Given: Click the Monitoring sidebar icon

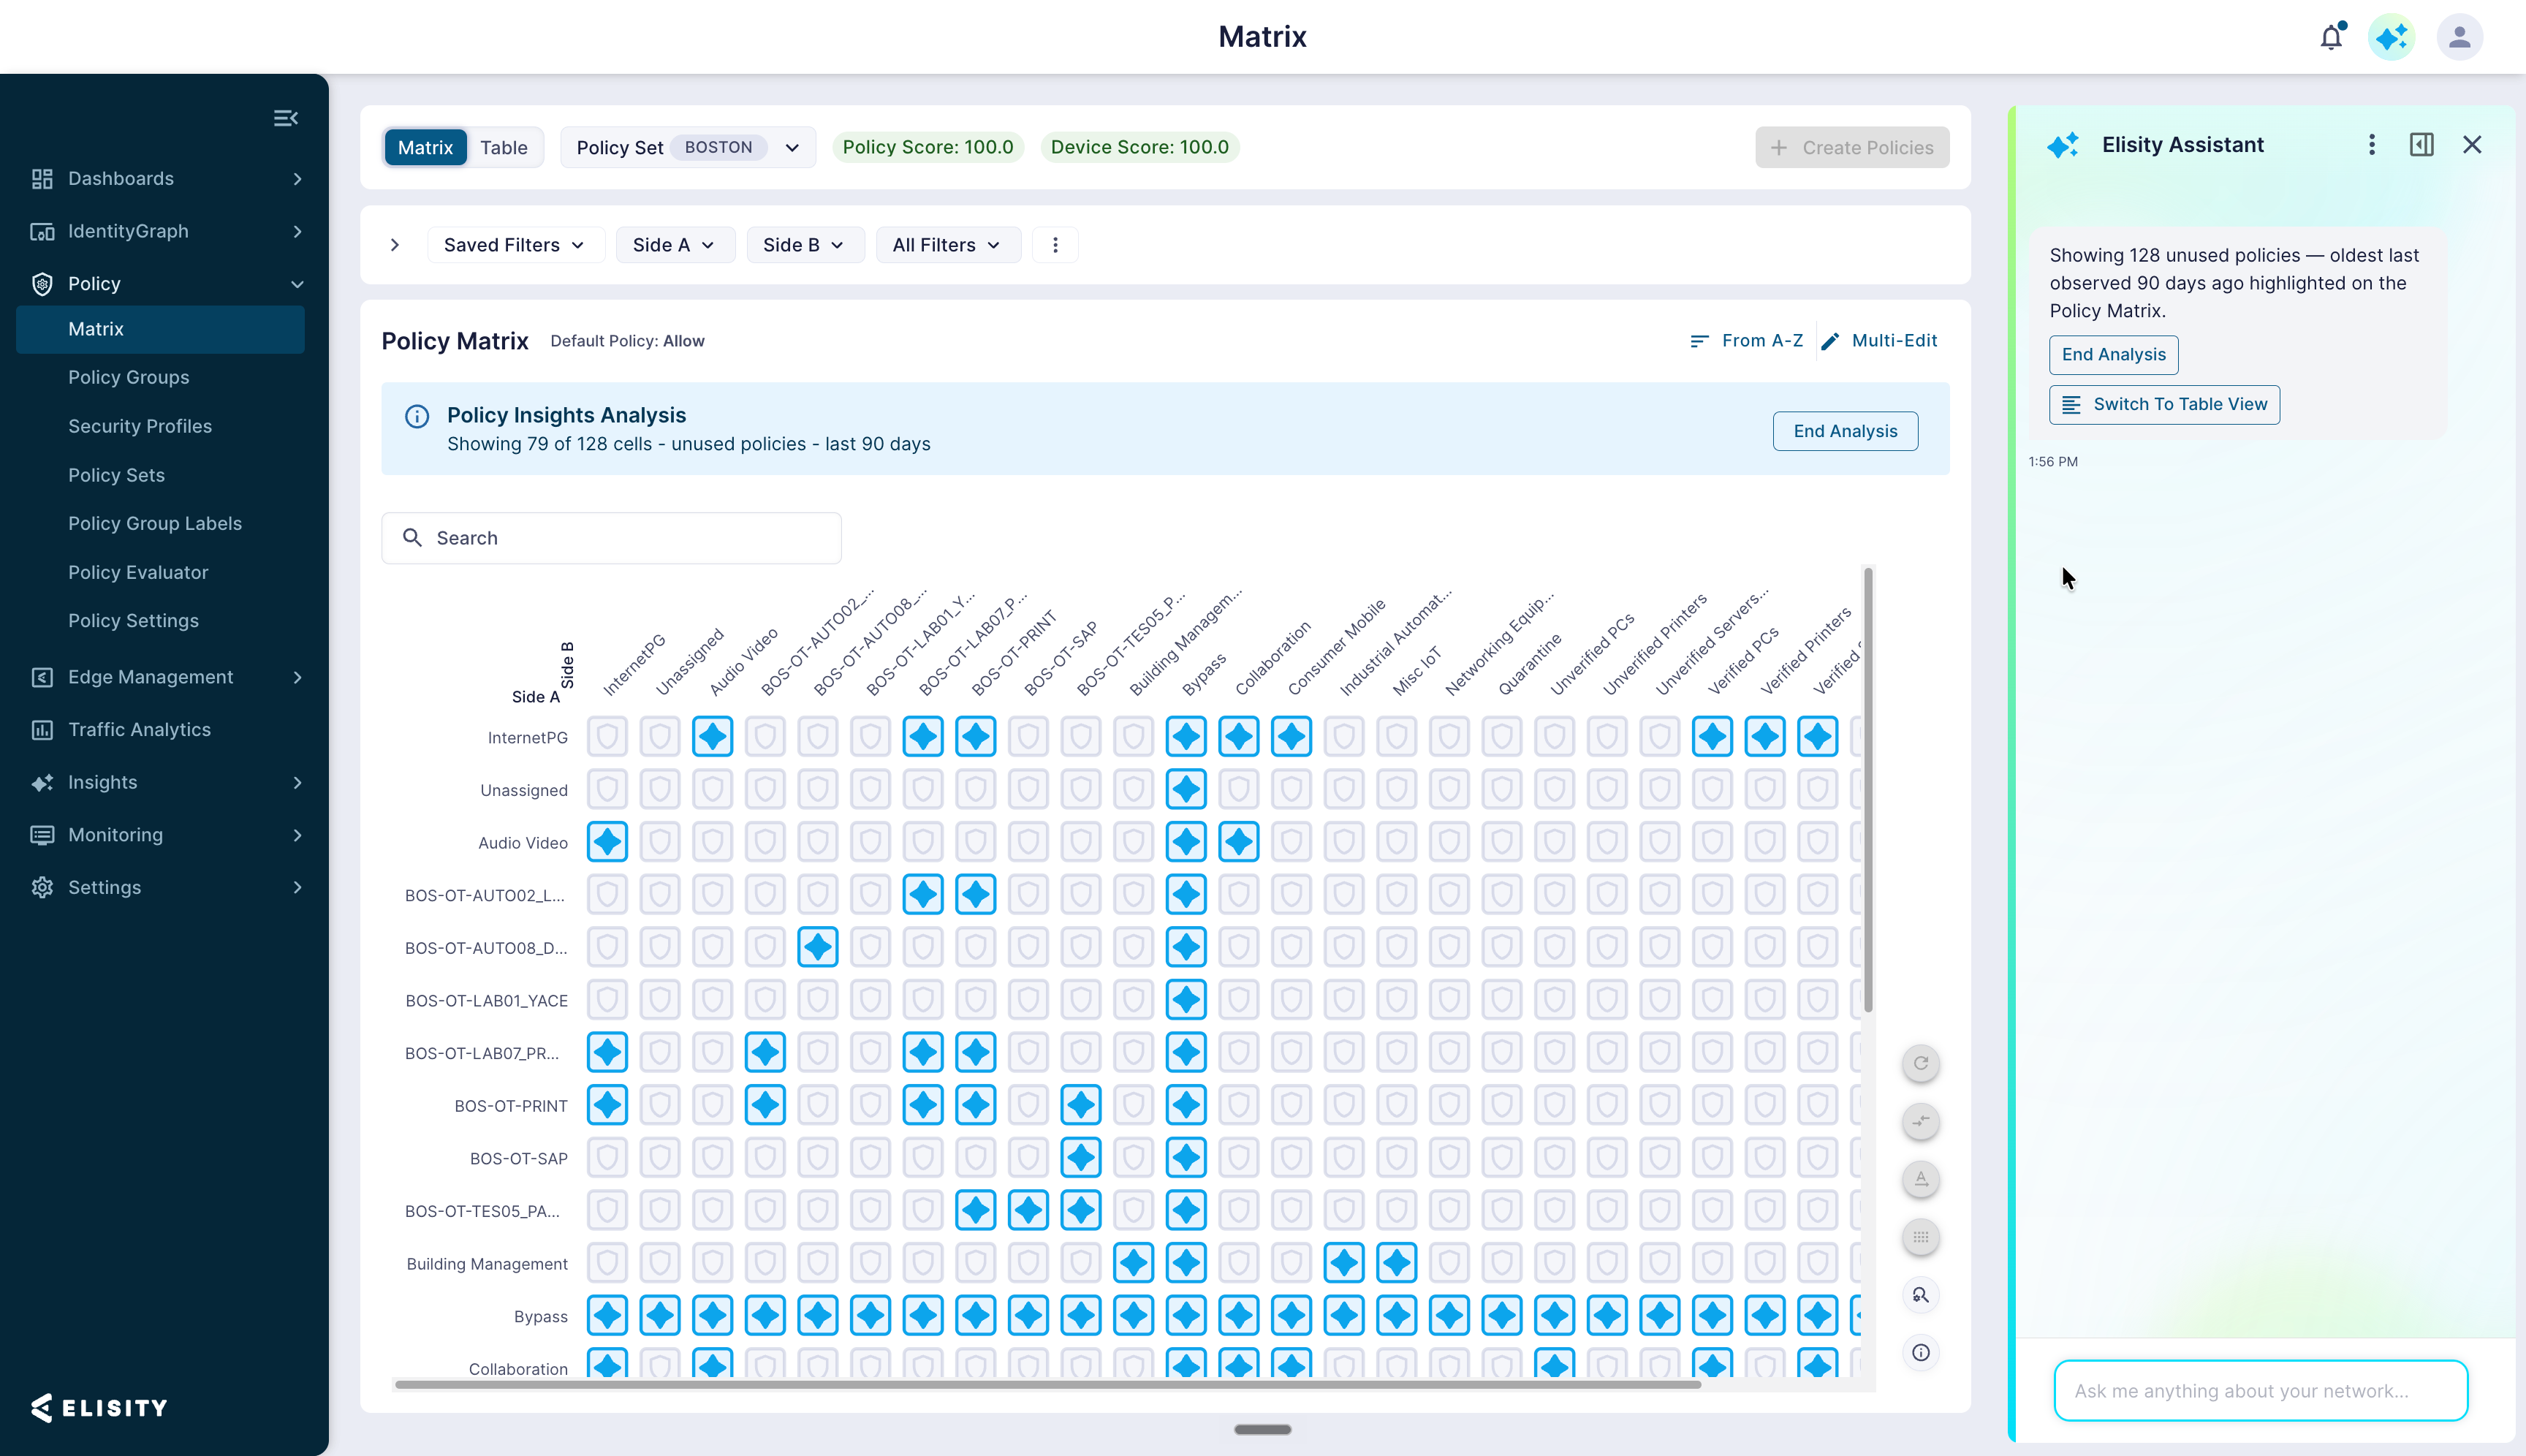Looking at the screenshot, I should [x=42, y=835].
